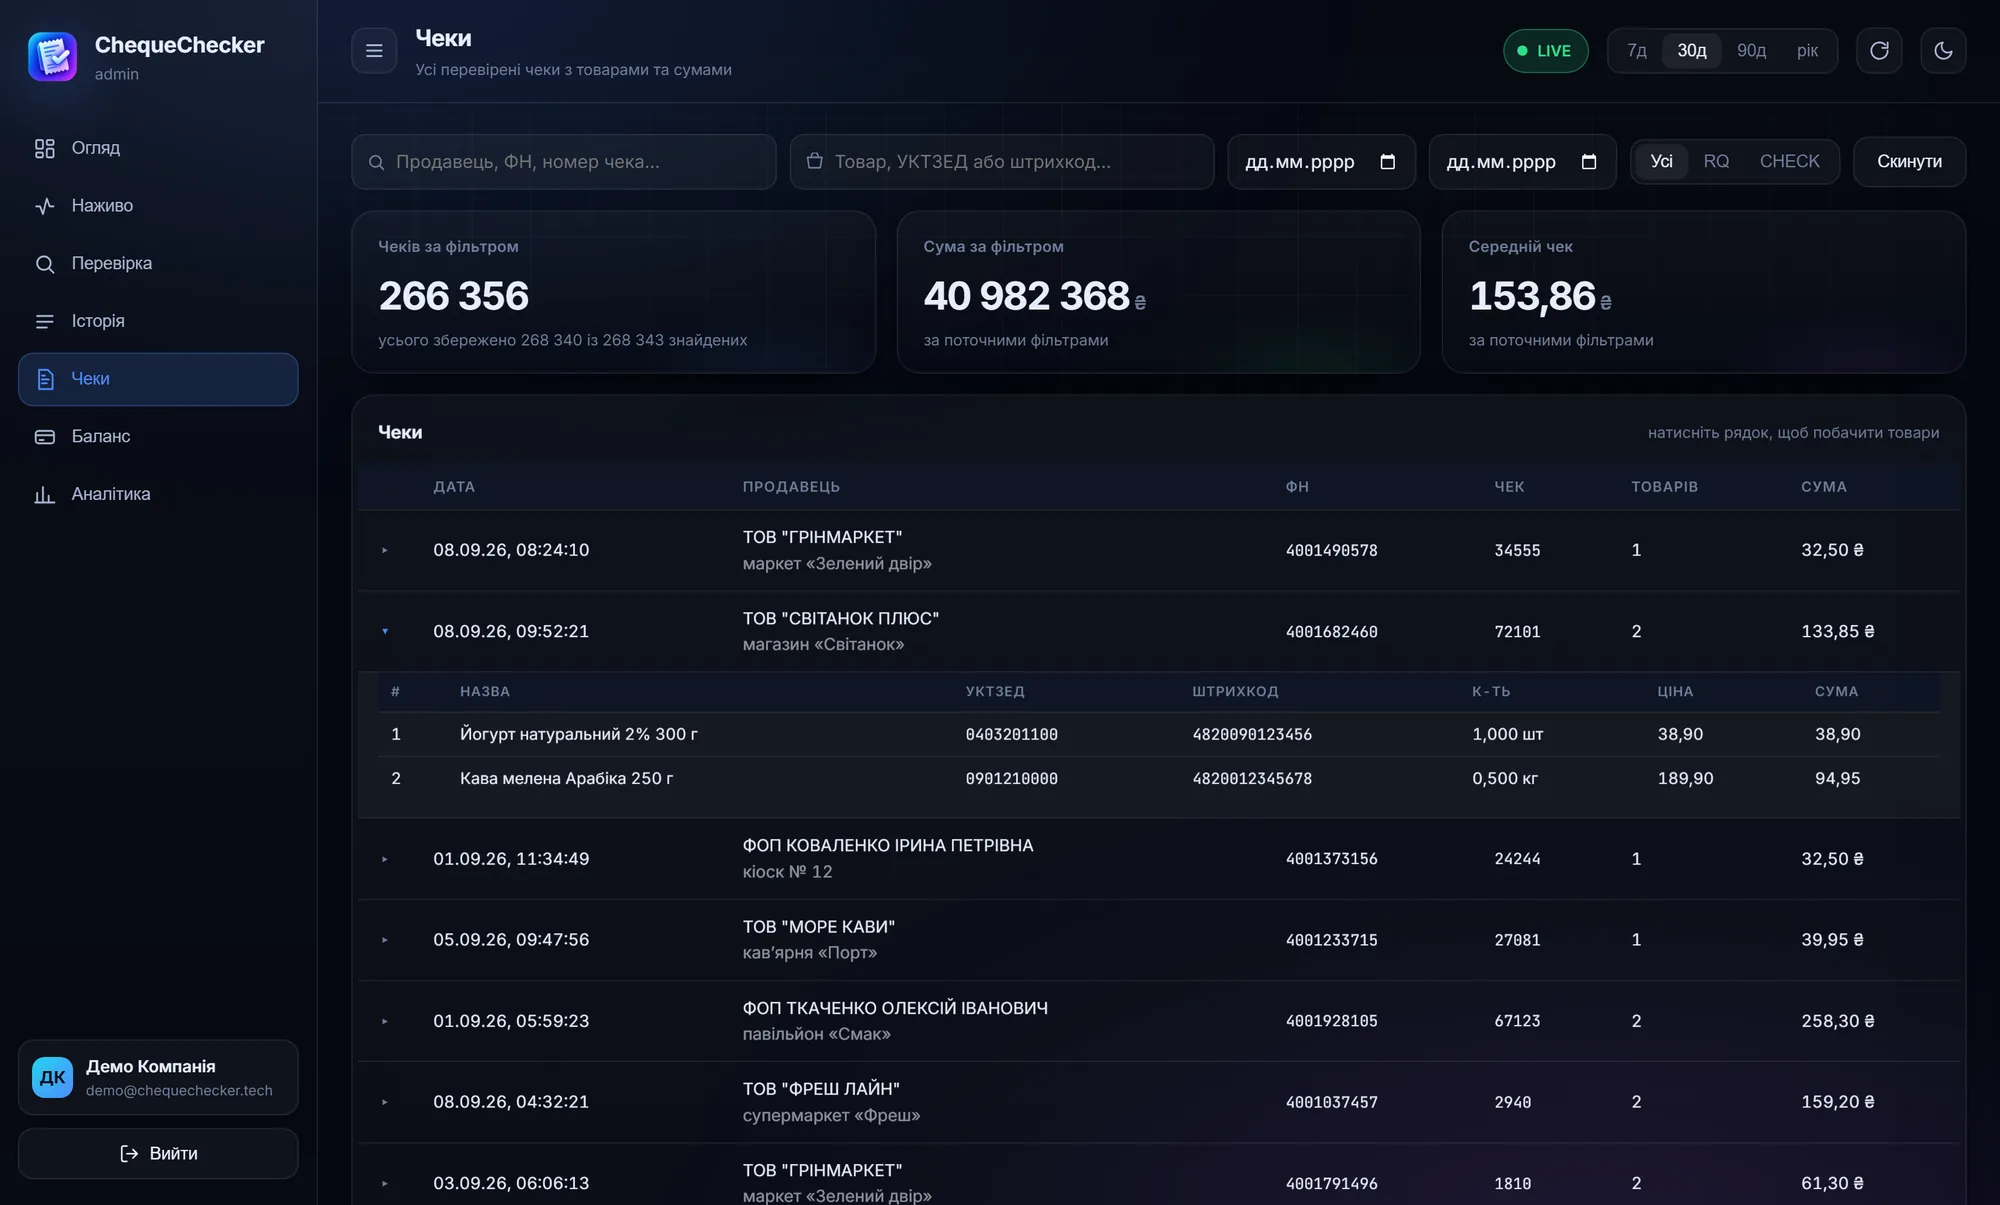Expand the ФОП ТКАЧЕНКО receipt row

point(1158,1021)
